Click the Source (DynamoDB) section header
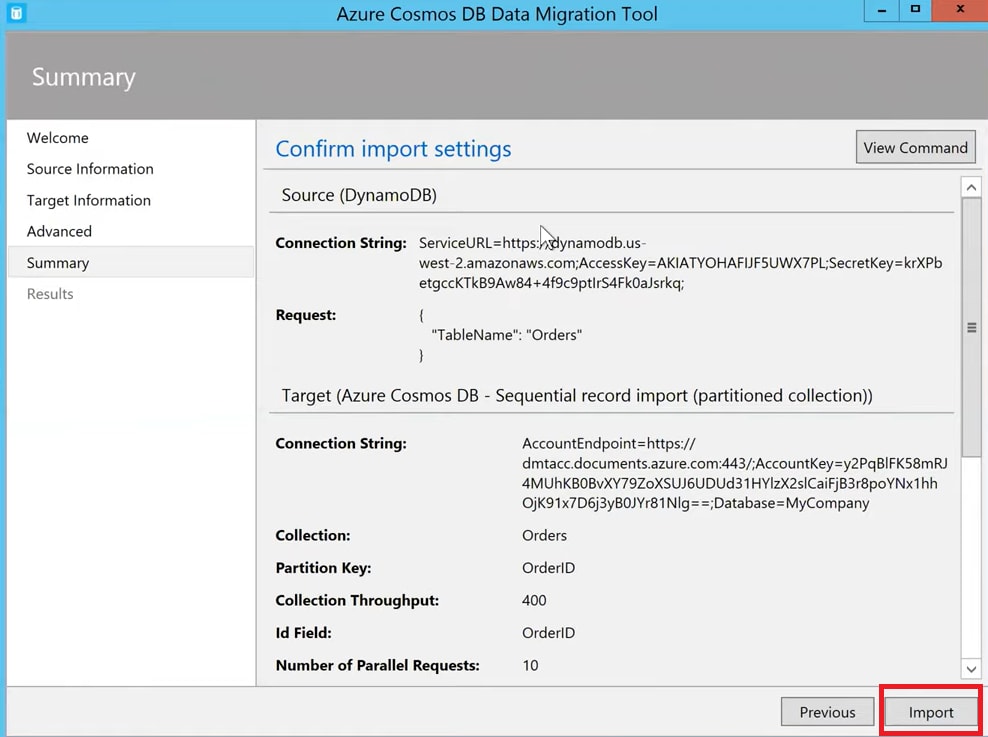Viewport: 988px width, 737px height. click(359, 195)
